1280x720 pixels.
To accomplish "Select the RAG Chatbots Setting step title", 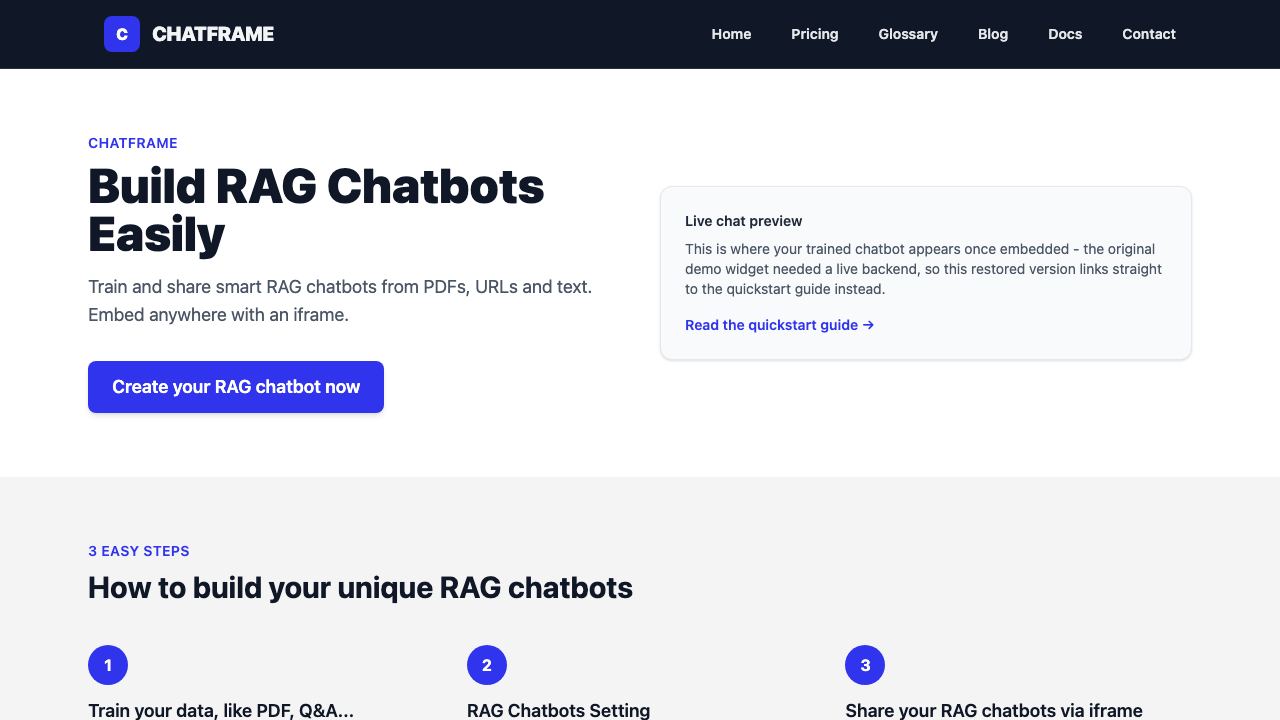I will click(559, 710).
